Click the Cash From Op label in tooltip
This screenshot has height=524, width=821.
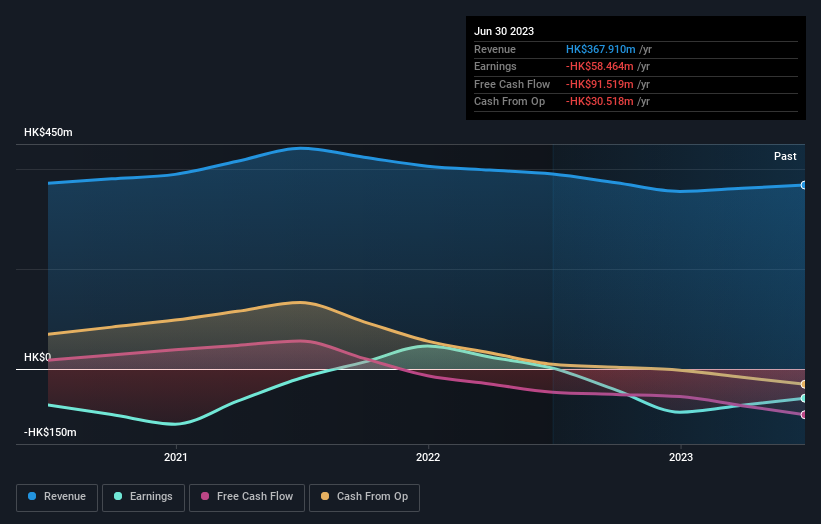click(x=509, y=102)
